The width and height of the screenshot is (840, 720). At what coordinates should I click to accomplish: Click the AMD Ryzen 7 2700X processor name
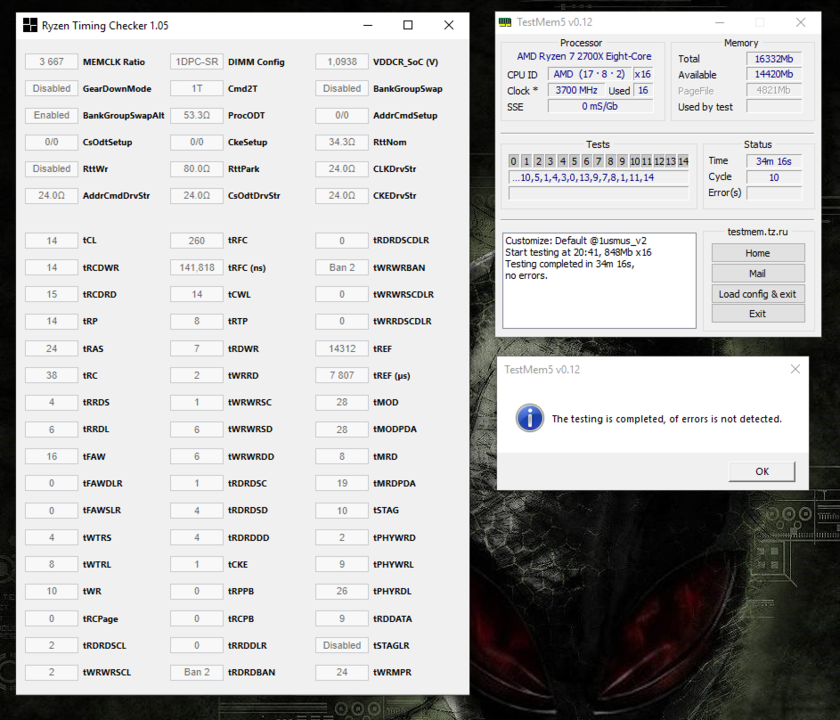coord(584,56)
